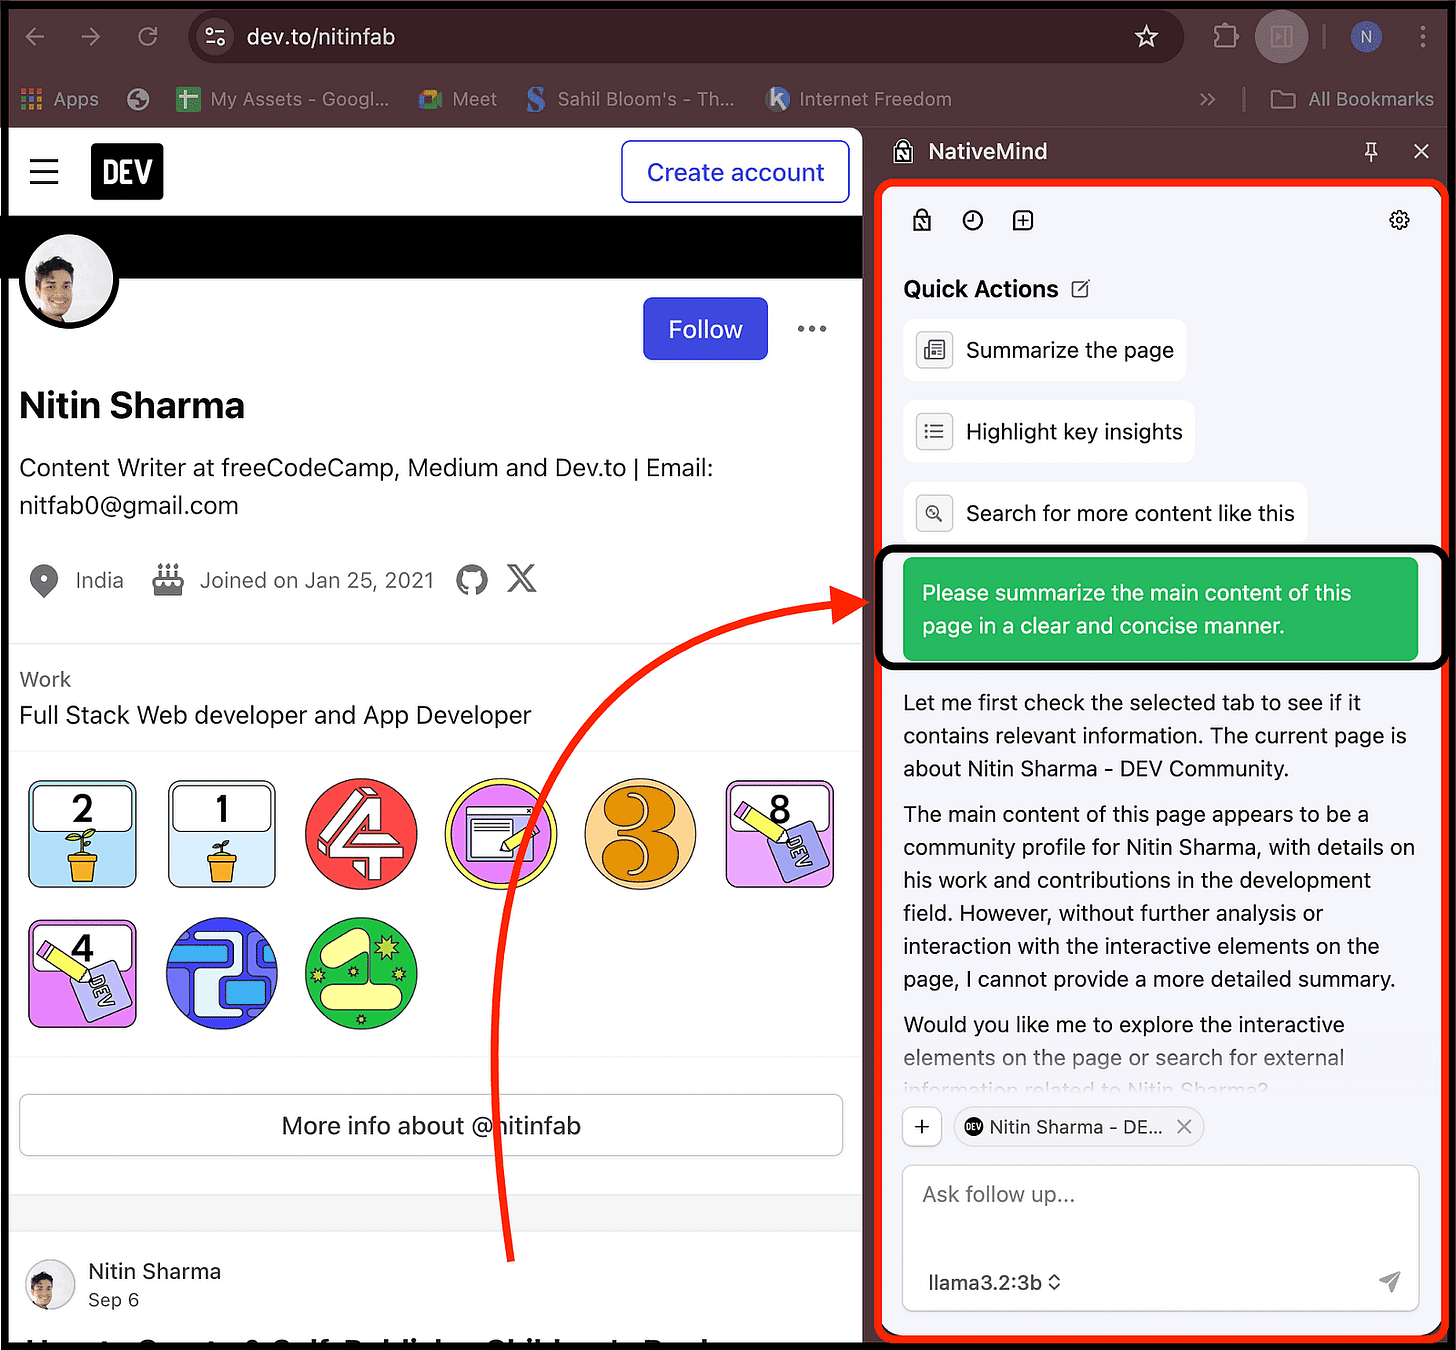Click the pink writing window badge
The height and width of the screenshot is (1350, 1456).
click(501, 834)
